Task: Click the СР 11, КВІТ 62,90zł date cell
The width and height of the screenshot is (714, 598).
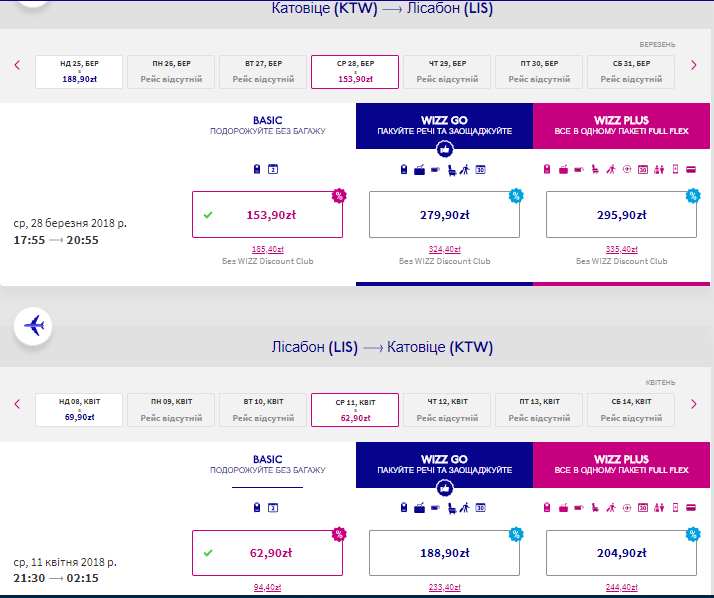Action: (x=355, y=409)
